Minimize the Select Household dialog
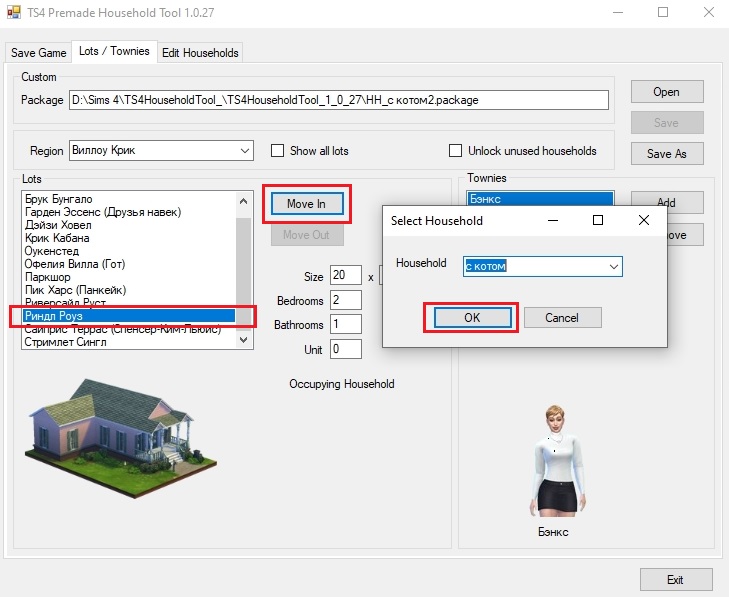The image size is (729, 597). click(552, 220)
